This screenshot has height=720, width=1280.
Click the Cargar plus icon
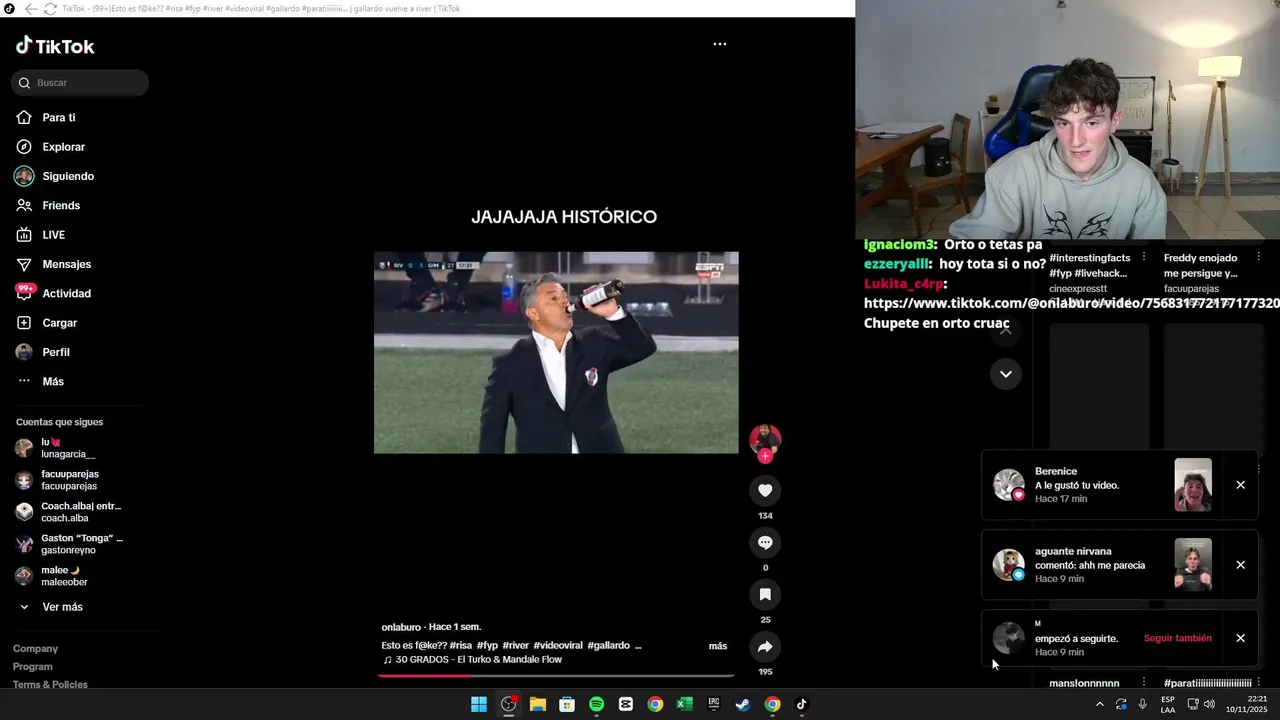[24, 323]
